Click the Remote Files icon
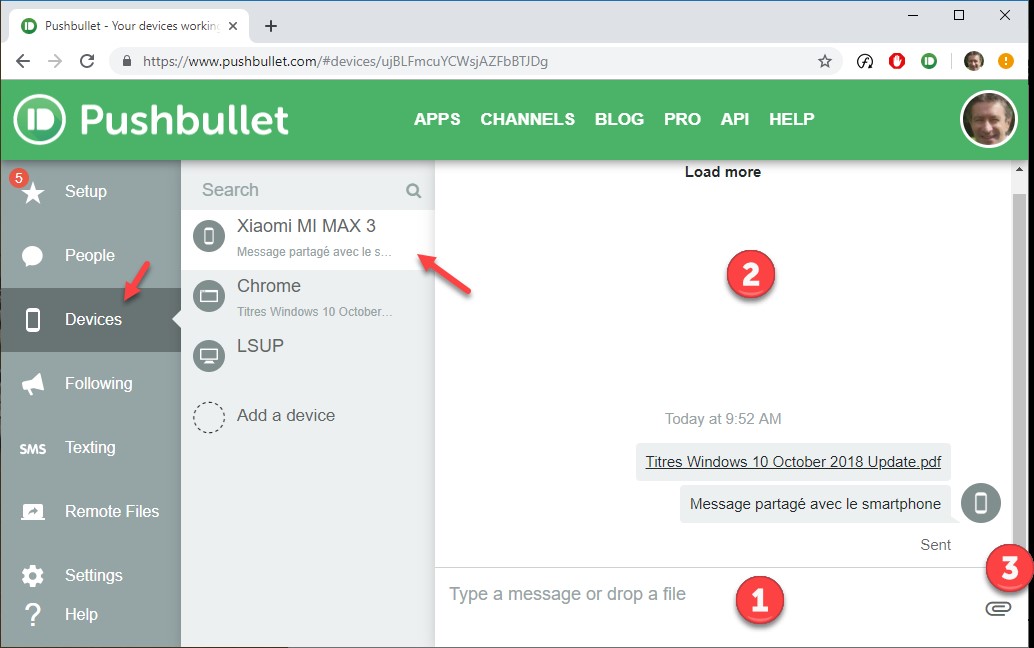 pyautogui.click(x=32, y=512)
